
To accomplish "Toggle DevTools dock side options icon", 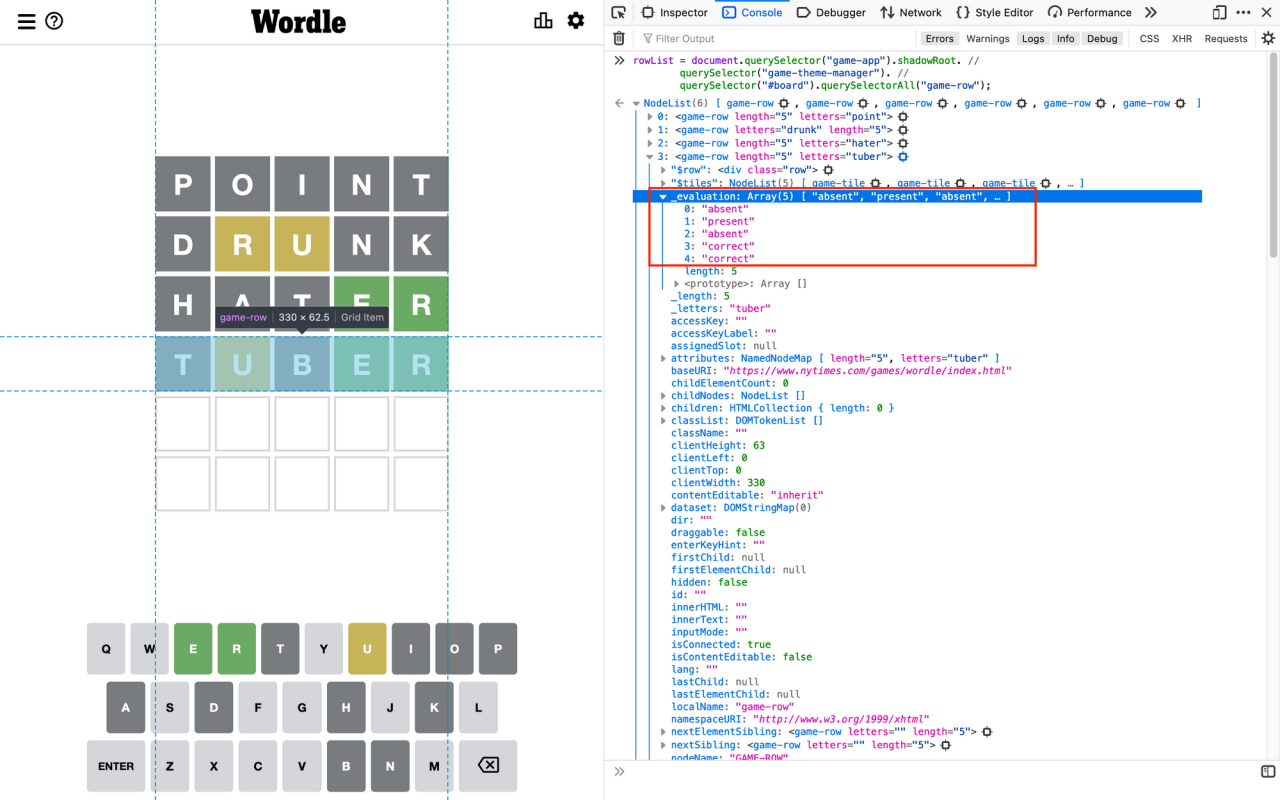I will 1219,12.
